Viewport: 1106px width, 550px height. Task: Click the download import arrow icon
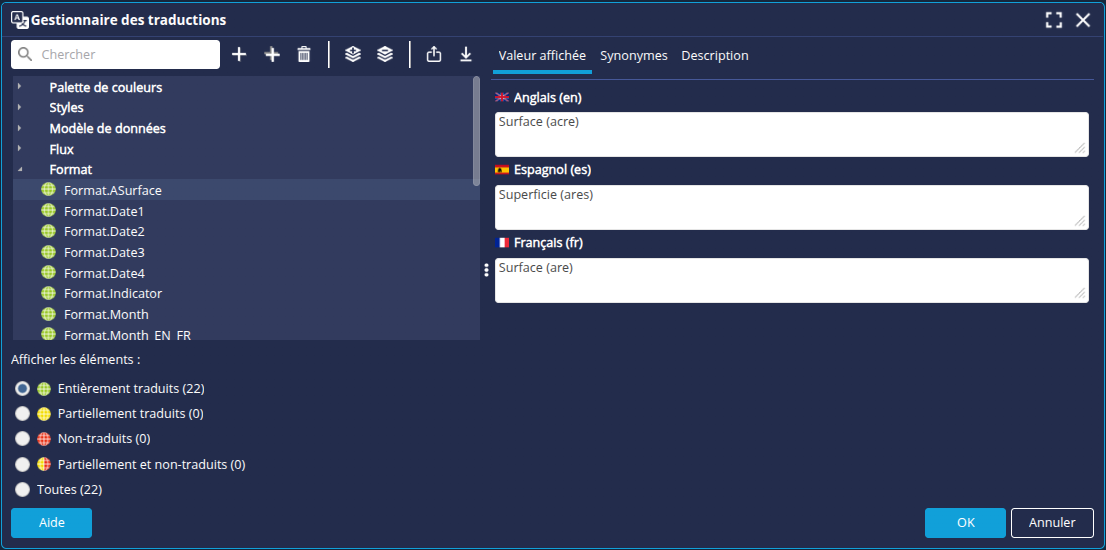coord(466,55)
